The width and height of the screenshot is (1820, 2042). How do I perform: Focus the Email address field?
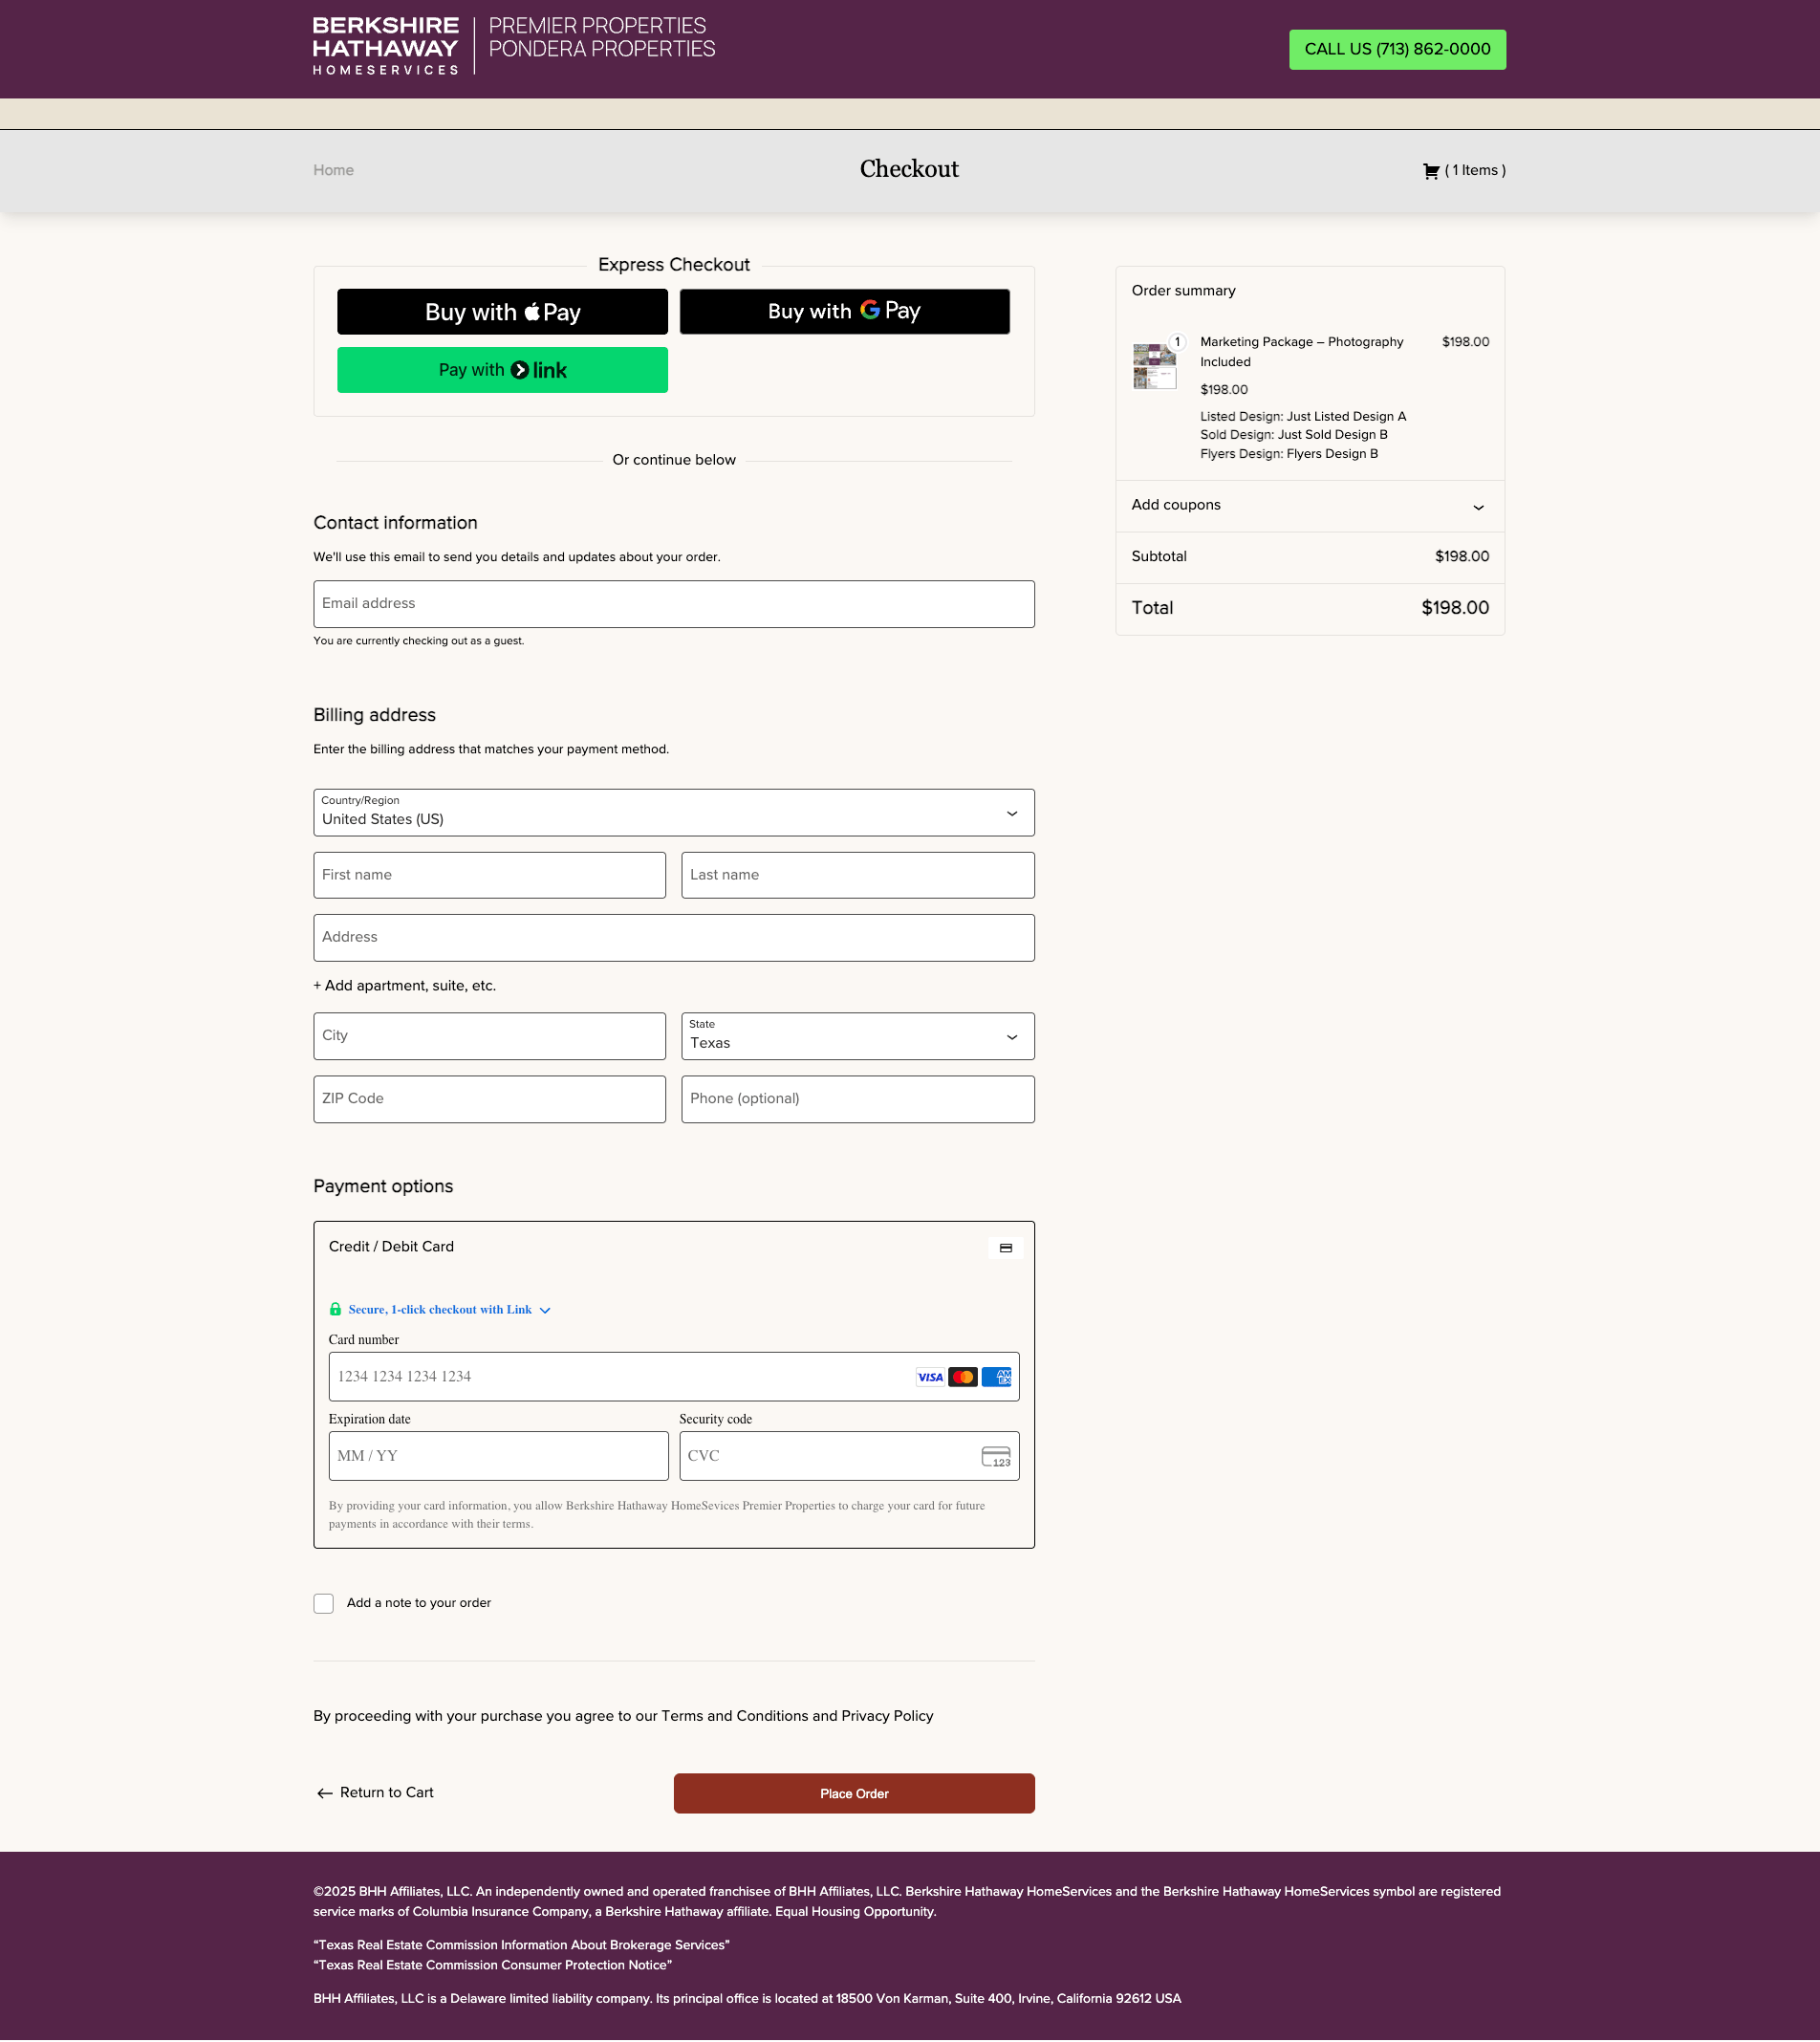pos(673,604)
